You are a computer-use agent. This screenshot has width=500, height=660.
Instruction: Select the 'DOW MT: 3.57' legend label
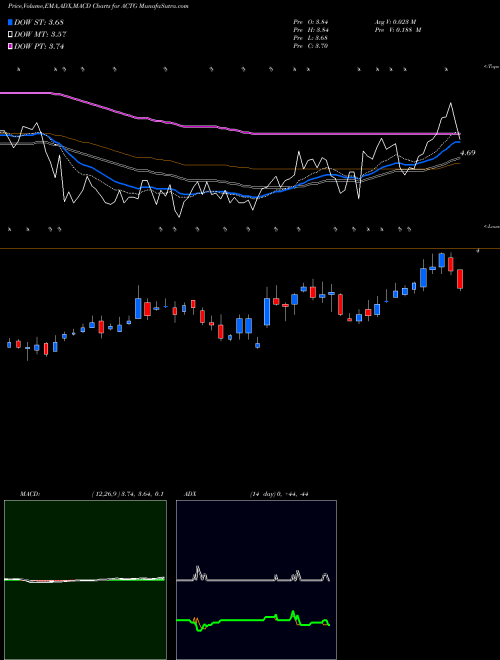pos(40,35)
